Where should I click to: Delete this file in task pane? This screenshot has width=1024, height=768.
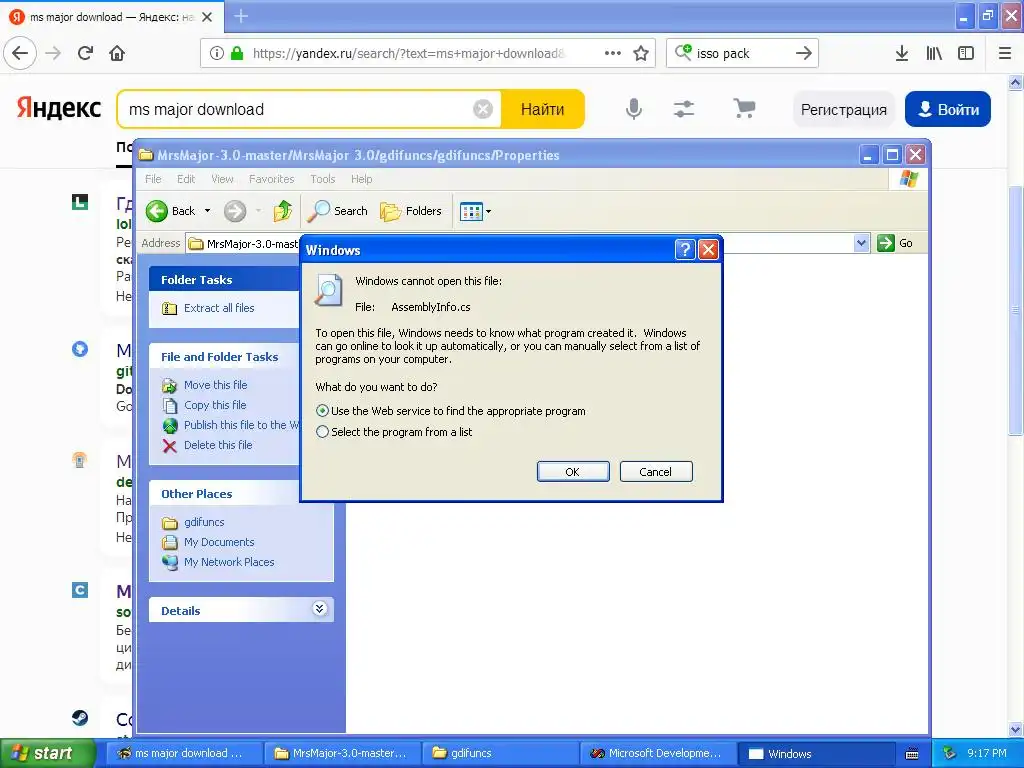[217, 445]
